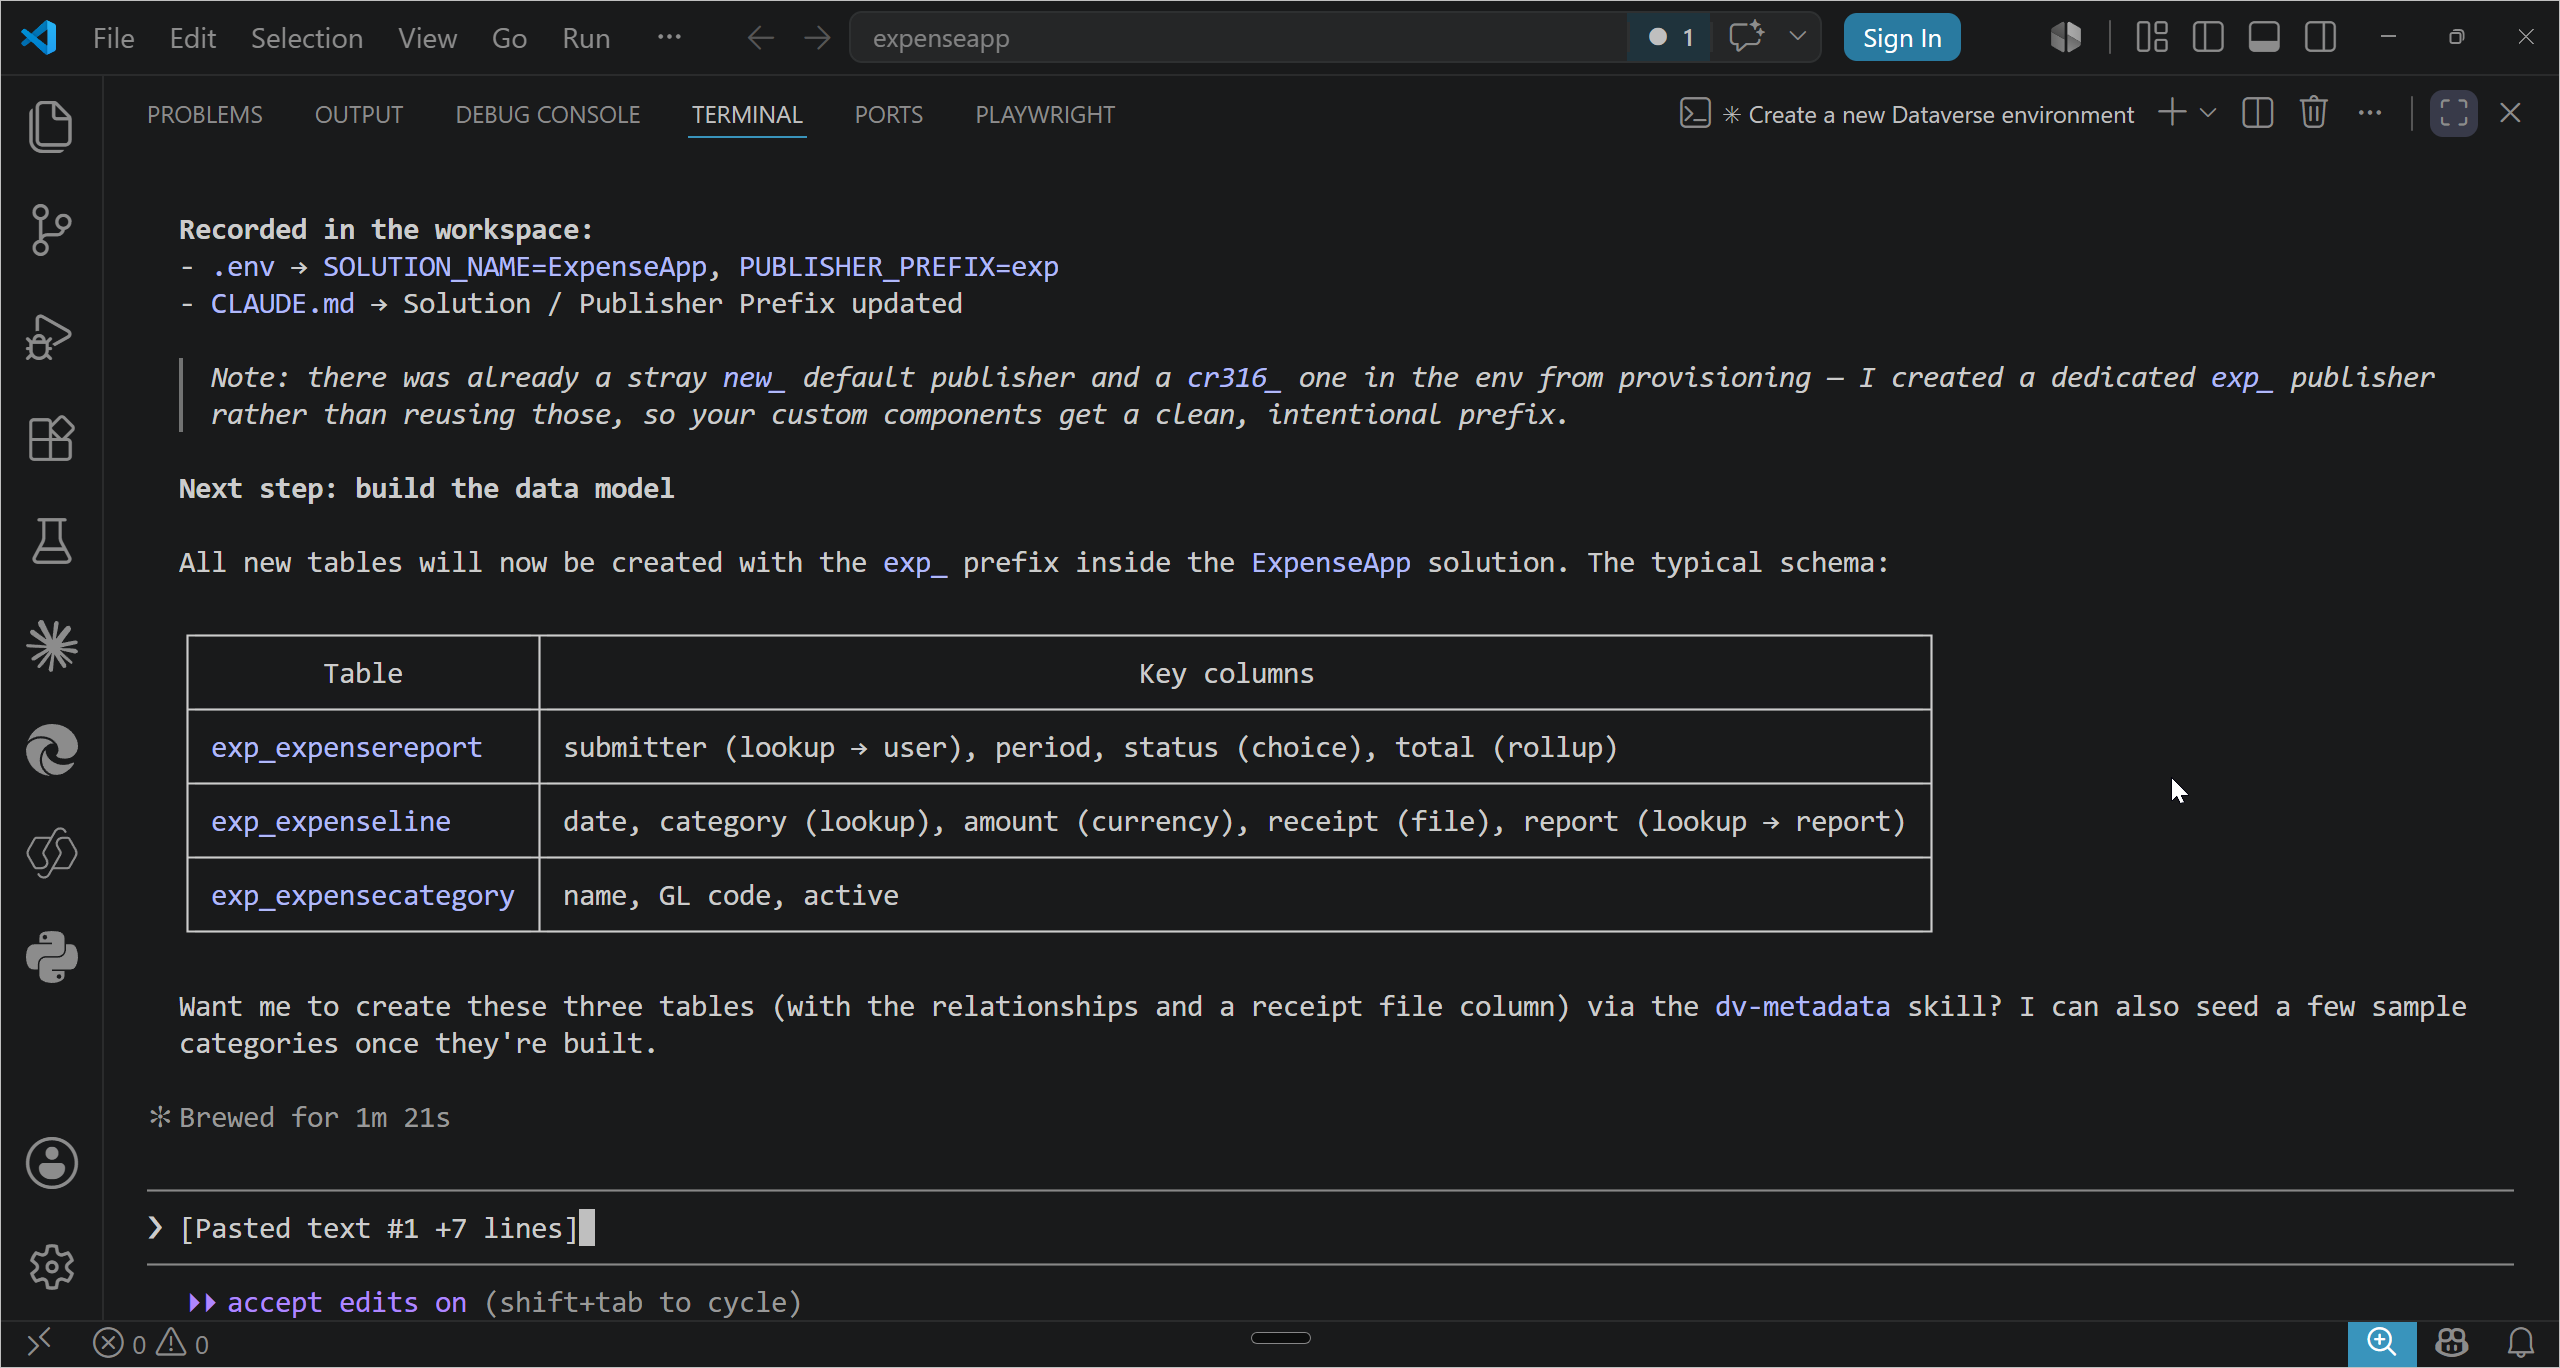Viewport: 2560px width, 1368px height.
Task: Click the Copilot chat icon in title bar
Action: click(1747, 38)
